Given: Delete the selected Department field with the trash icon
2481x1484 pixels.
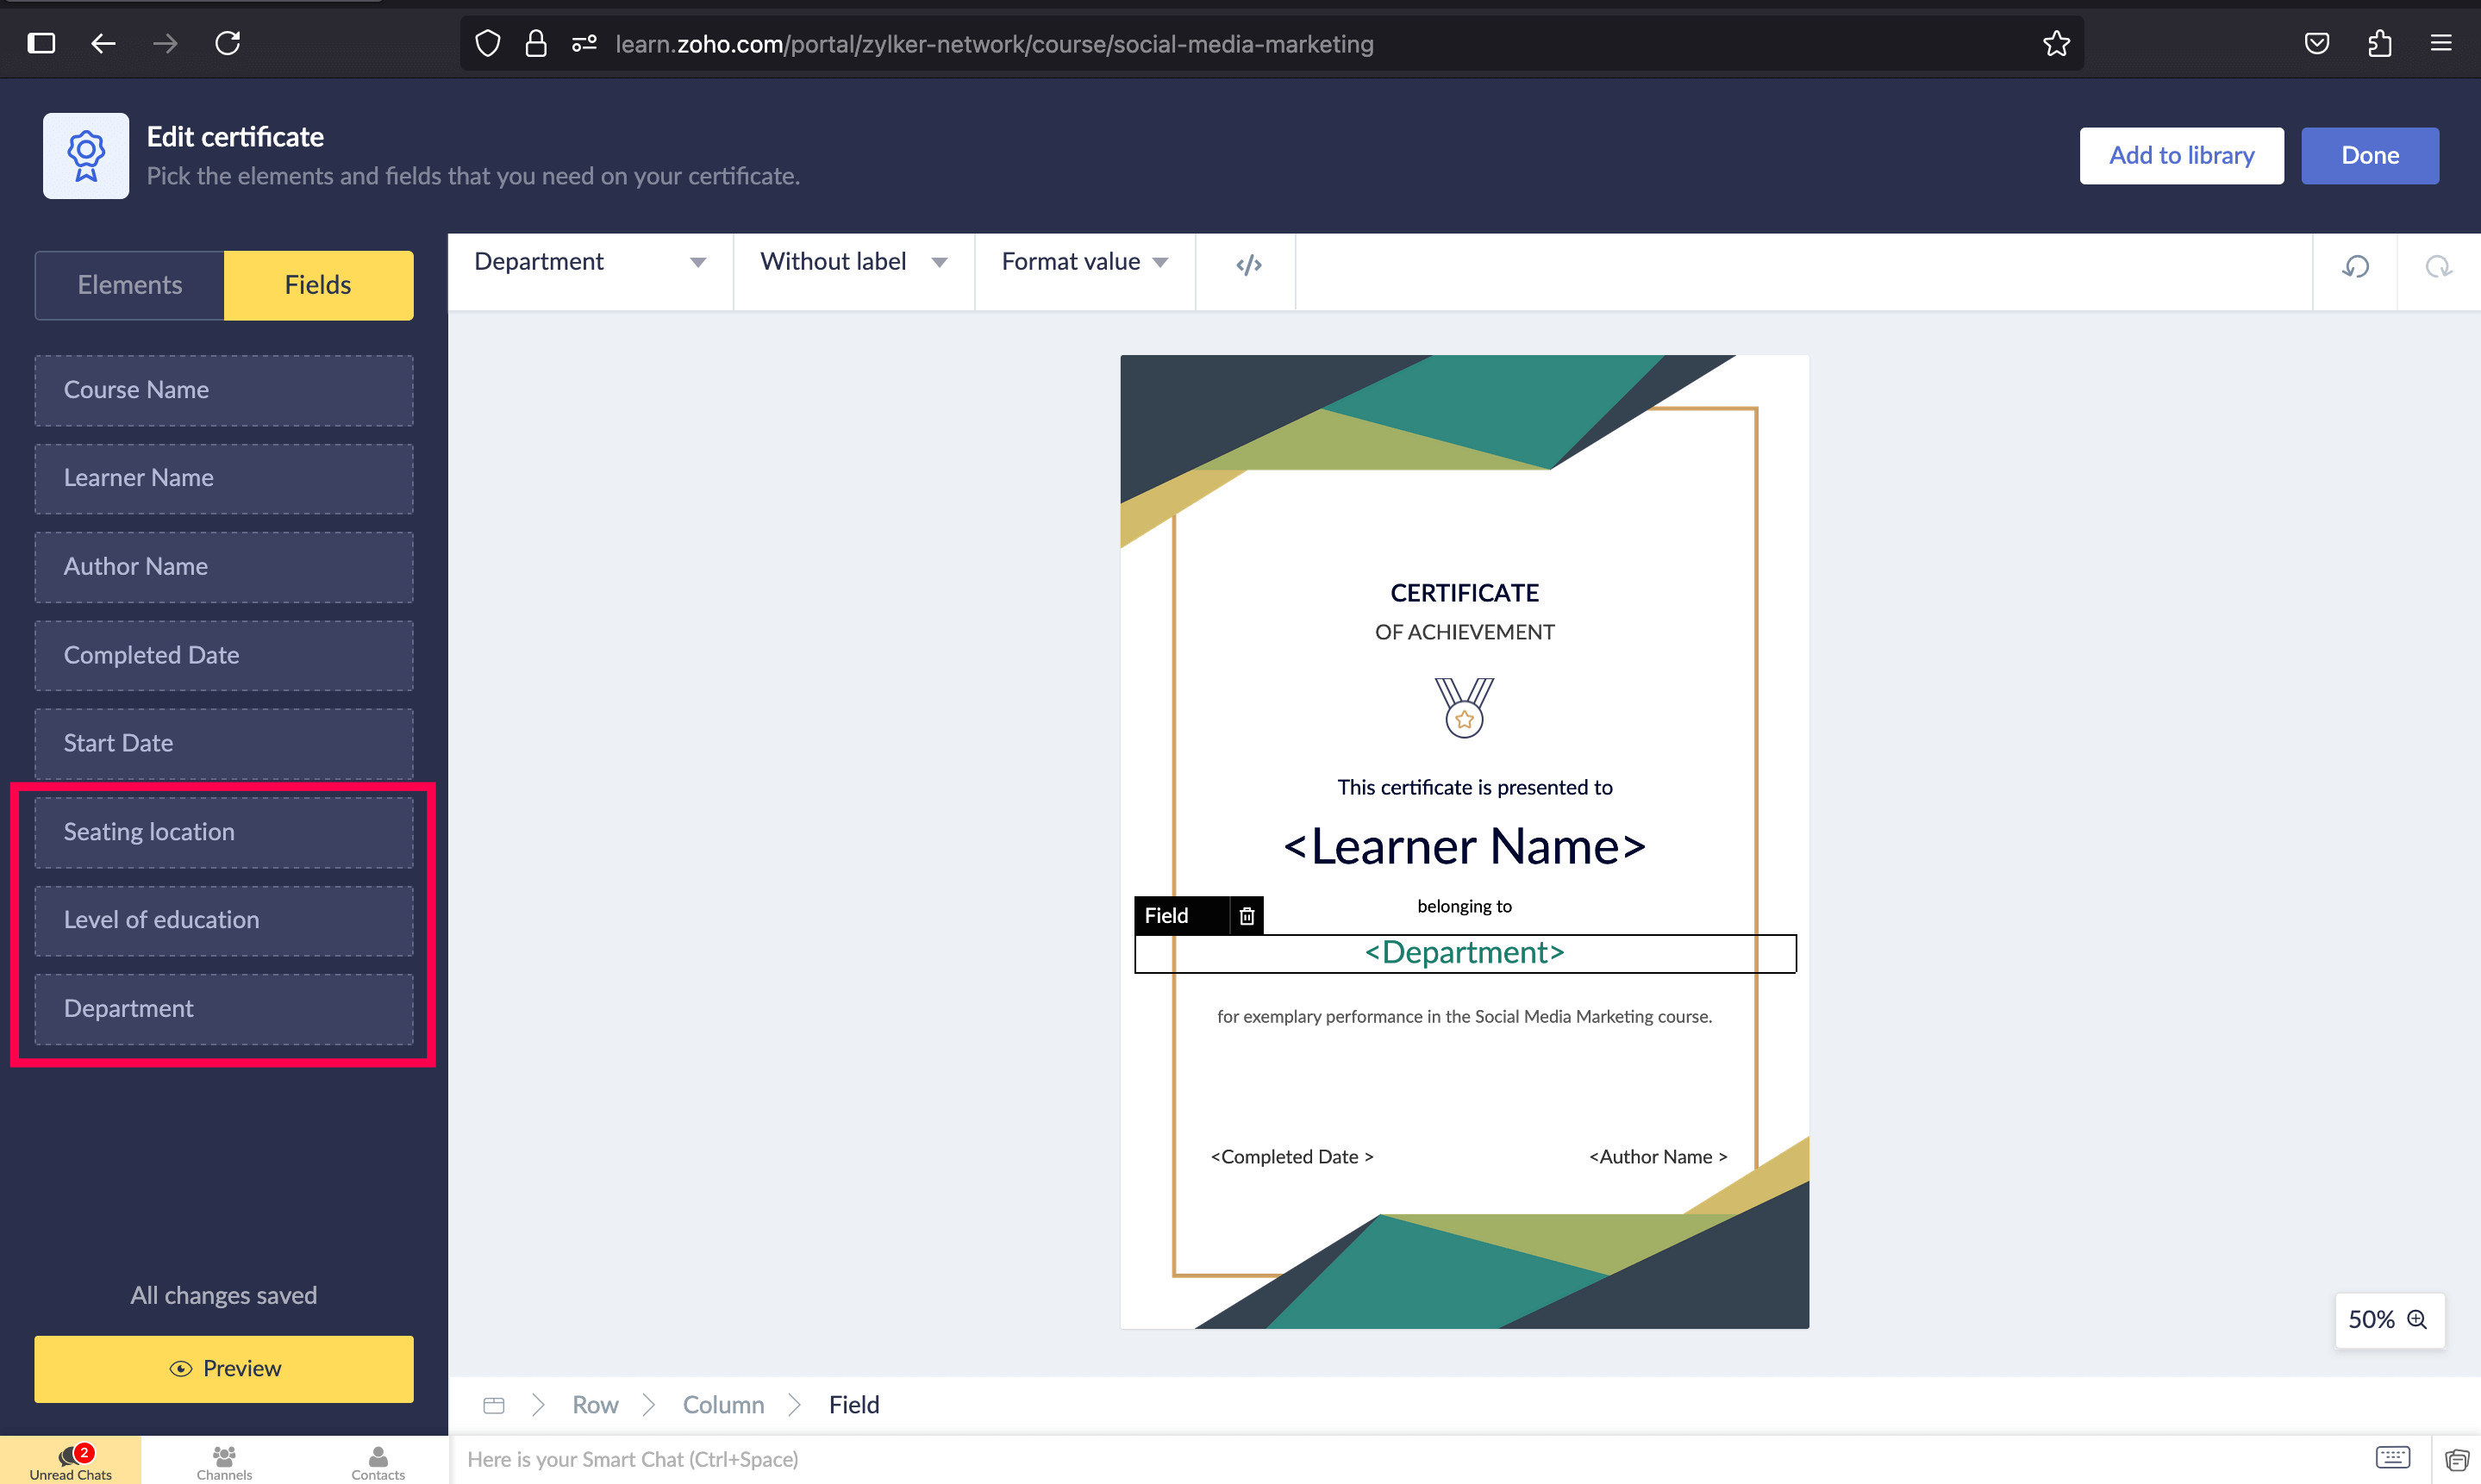Looking at the screenshot, I should [x=1246, y=915].
